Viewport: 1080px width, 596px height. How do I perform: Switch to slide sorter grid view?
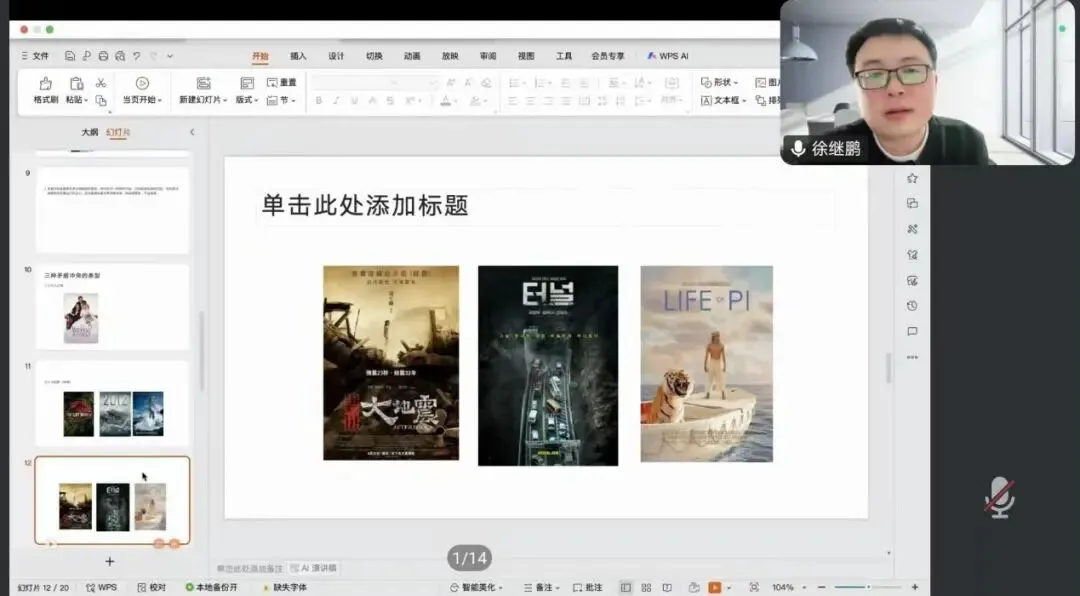coord(646,588)
